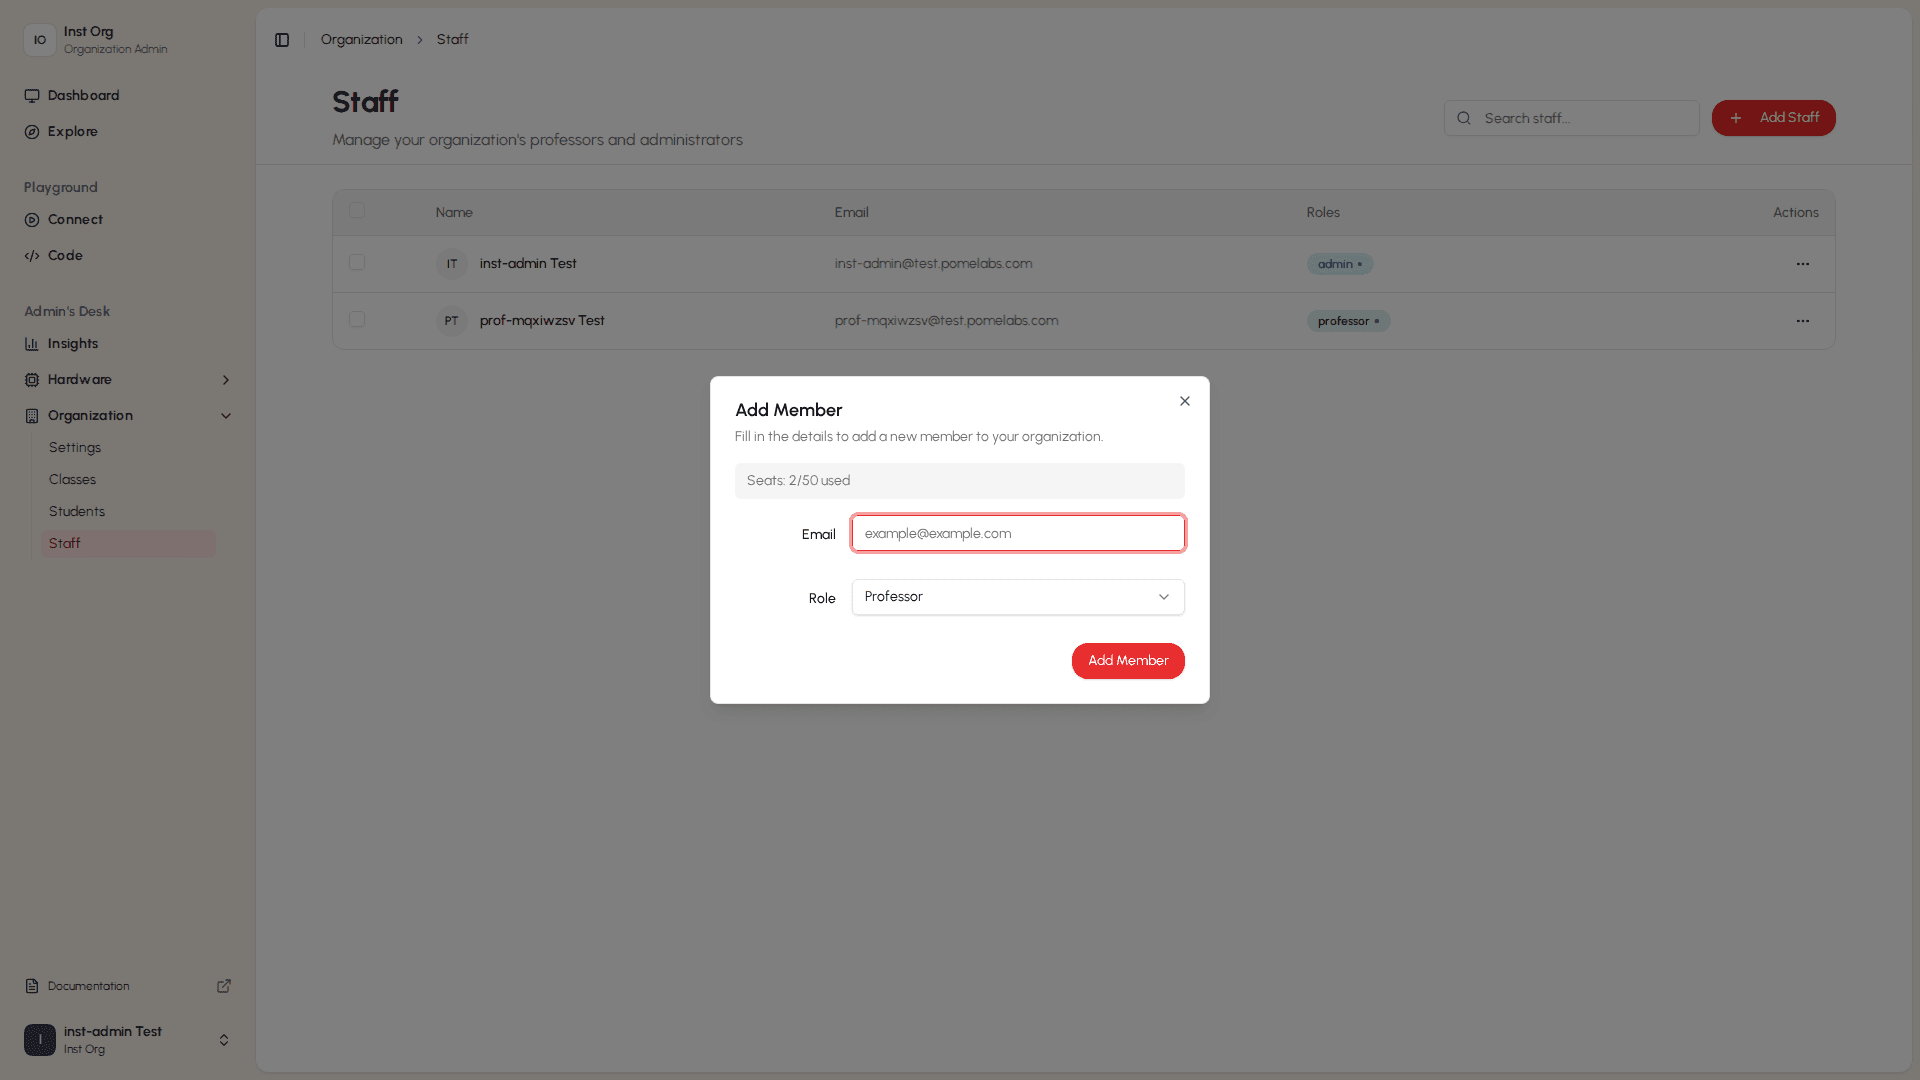Click the Inst Org header label
This screenshot has height=1080, width=1920.
pyautogui.click(x=88, y=32)
